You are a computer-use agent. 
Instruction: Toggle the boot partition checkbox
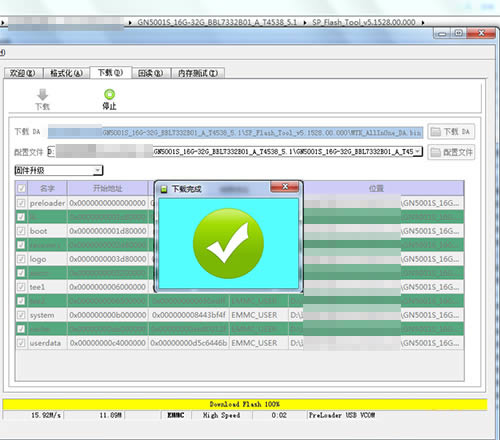(21, 231)
